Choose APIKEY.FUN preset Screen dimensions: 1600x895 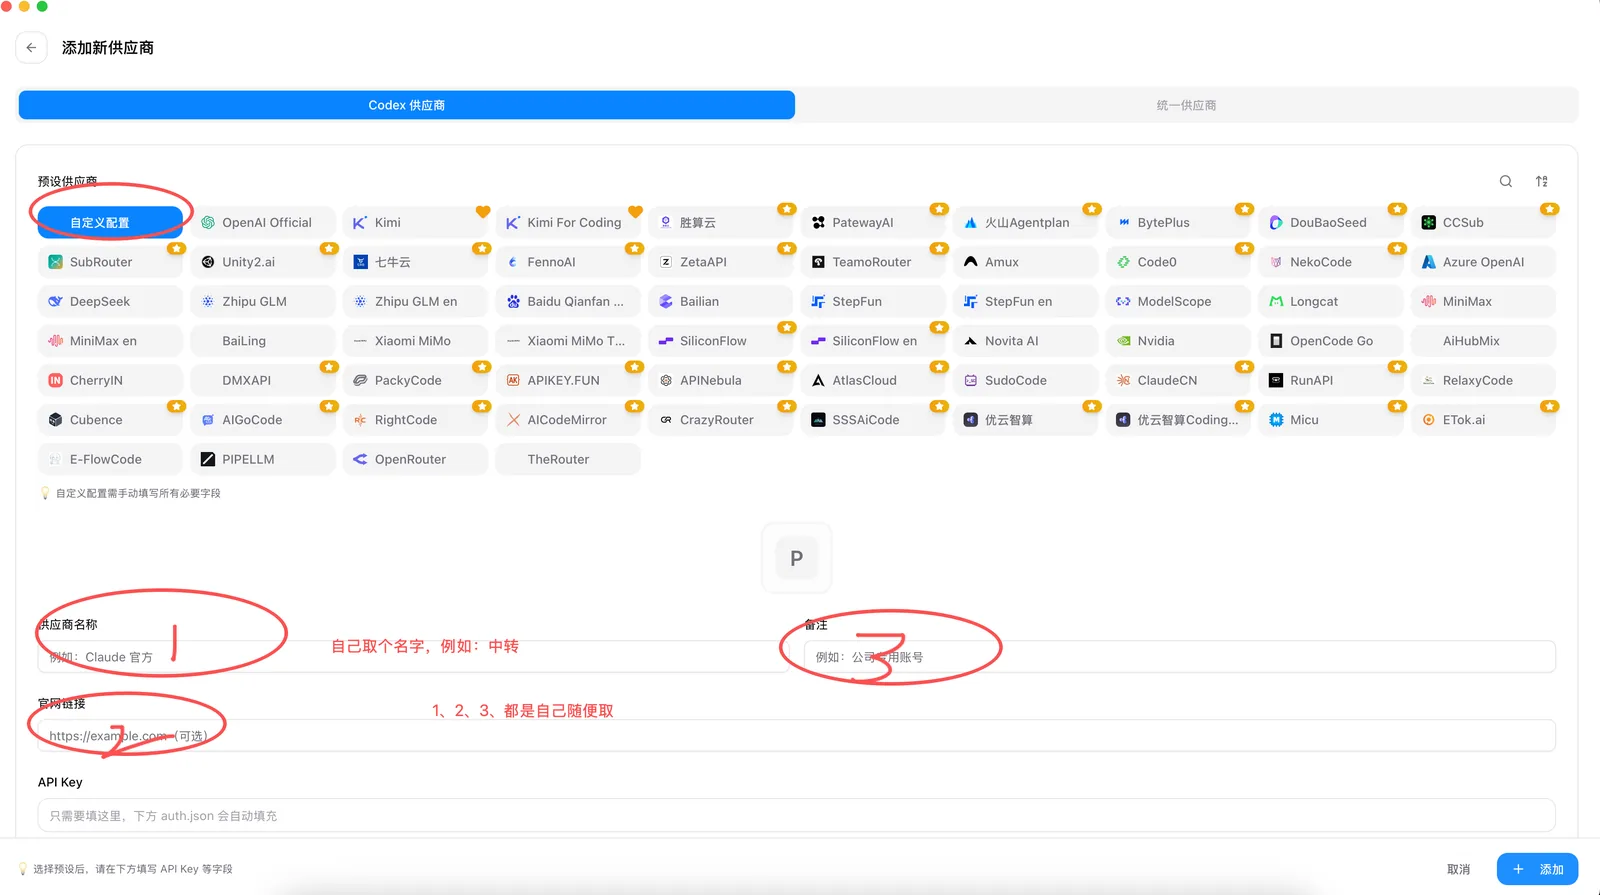click(x=568, y=381)
